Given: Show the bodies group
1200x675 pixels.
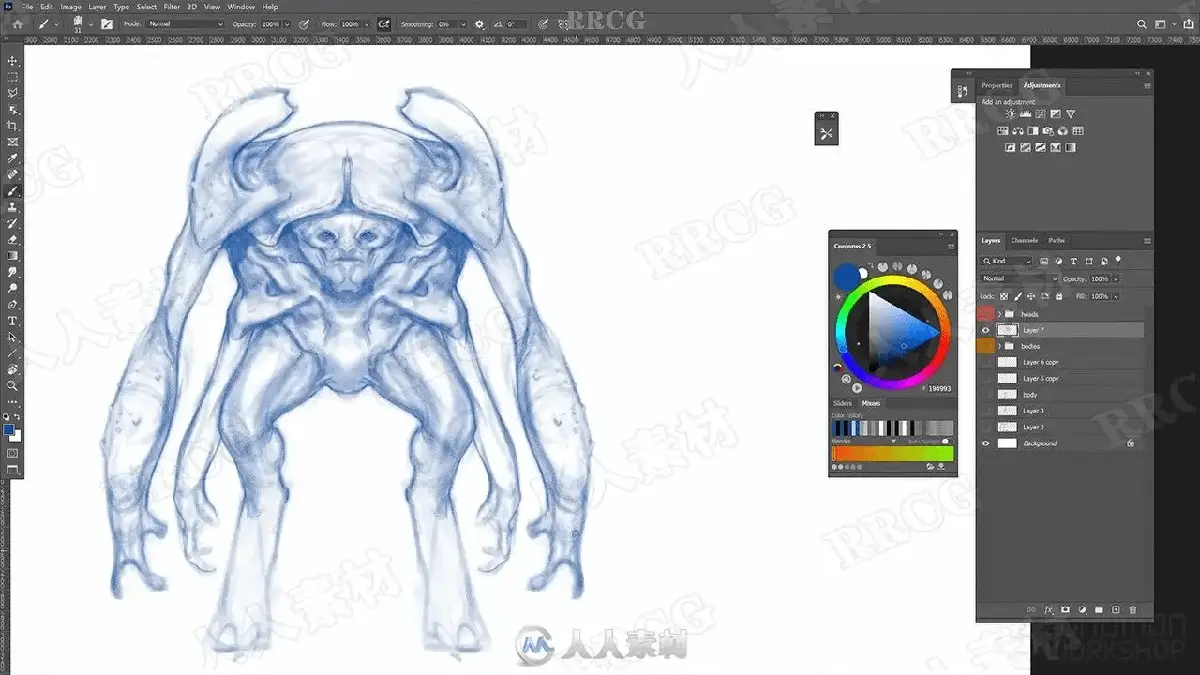Looking at the screenshot, I should (986, 346).
